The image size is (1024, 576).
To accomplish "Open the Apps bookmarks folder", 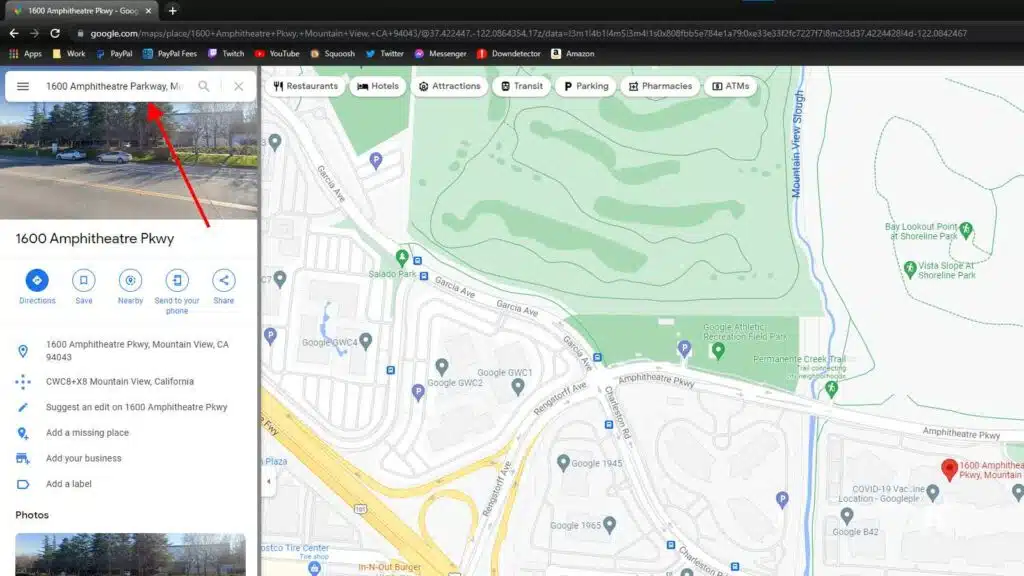I will (31, 53).
